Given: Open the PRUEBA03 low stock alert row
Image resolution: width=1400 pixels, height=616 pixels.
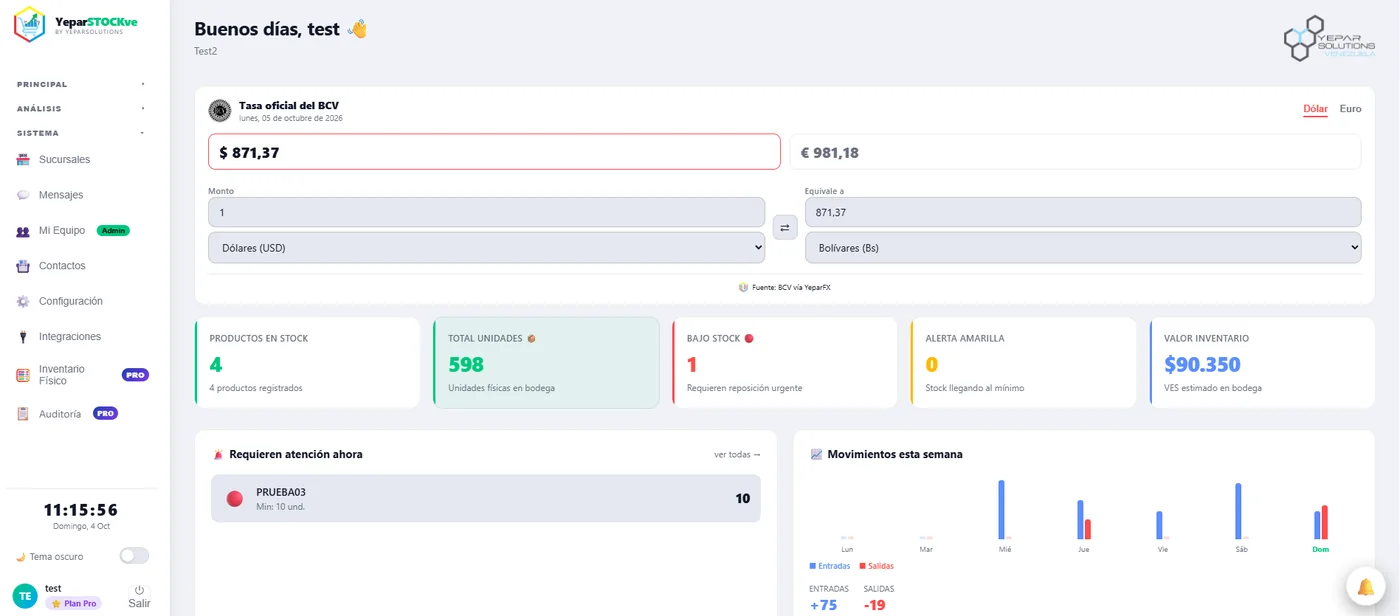Looking at the screenshot, I should 486,498.
